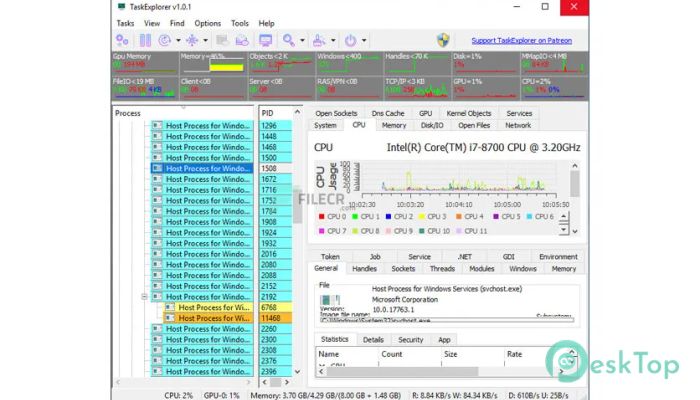This screenshot has height=400, width=700.
Task: Click the Count column header
Action: point(409,354)
